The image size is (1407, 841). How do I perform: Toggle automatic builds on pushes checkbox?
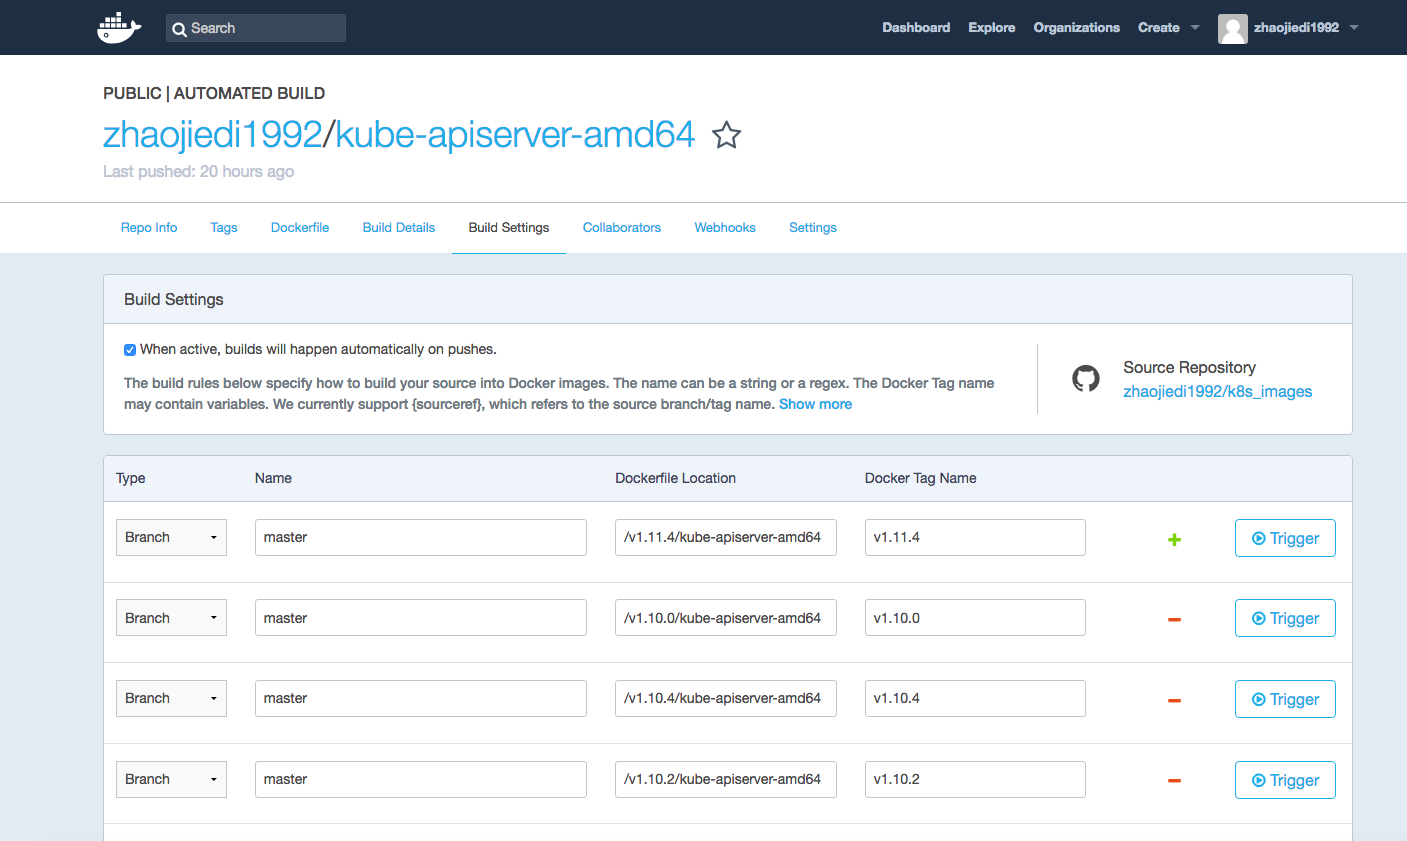point(130,350)
